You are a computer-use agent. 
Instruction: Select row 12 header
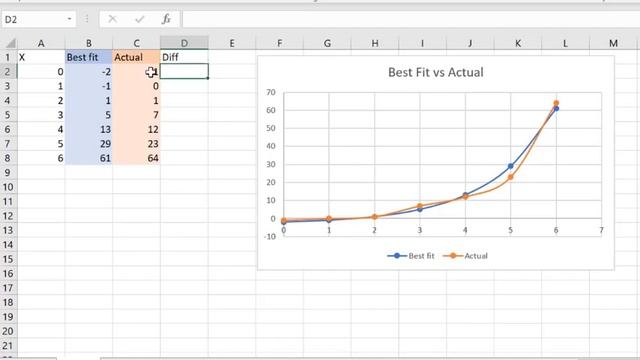pyautogui.click(x=8, y=216)
